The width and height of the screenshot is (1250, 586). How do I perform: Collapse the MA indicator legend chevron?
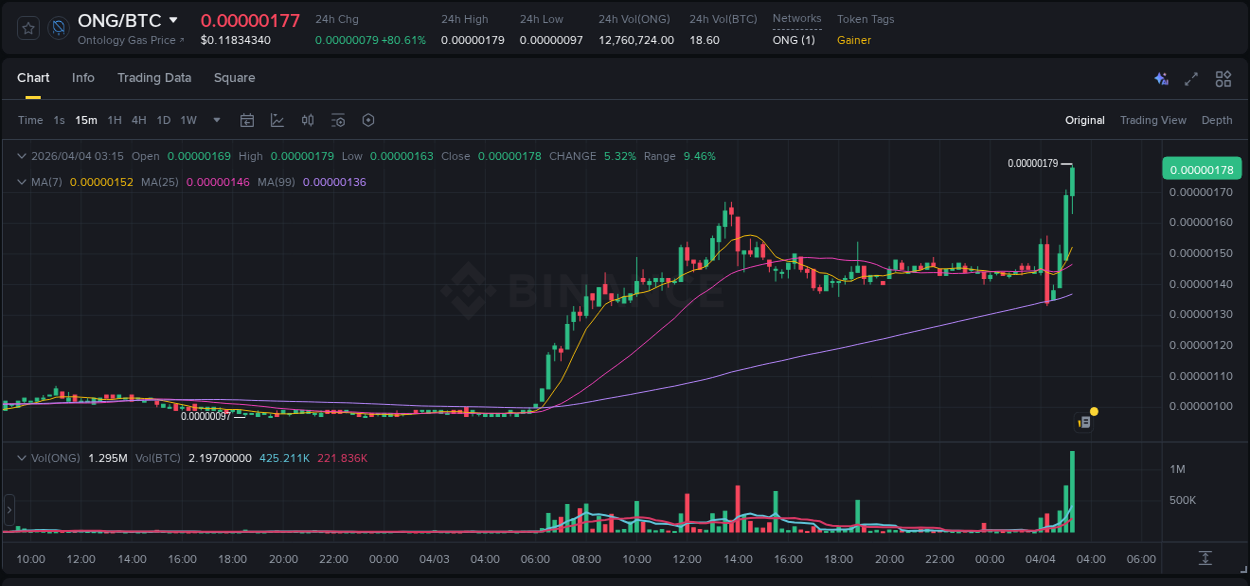(21, 182)
